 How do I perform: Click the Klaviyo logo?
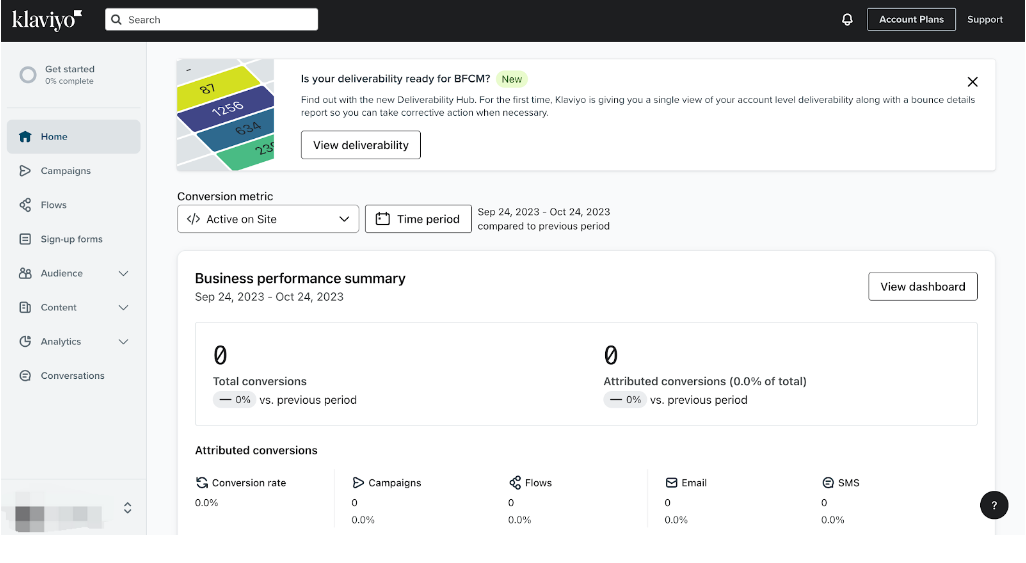[x=47, y=20]
